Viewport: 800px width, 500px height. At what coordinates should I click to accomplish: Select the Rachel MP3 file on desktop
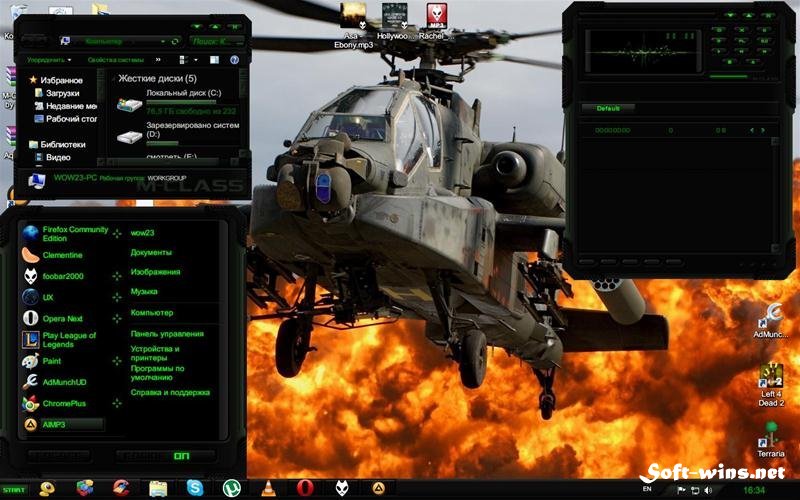click(x=437, y=22)
